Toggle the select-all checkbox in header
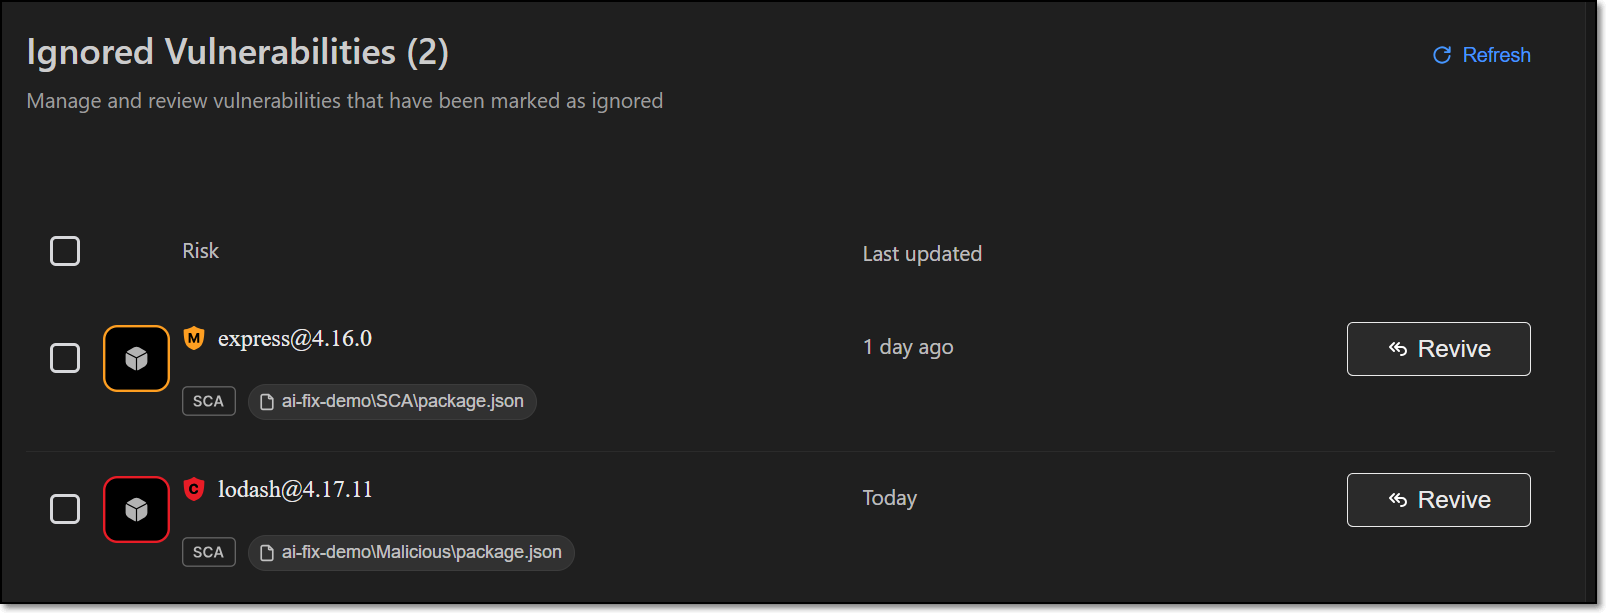Screen dimensions: 1606x613 coord(65,251)
